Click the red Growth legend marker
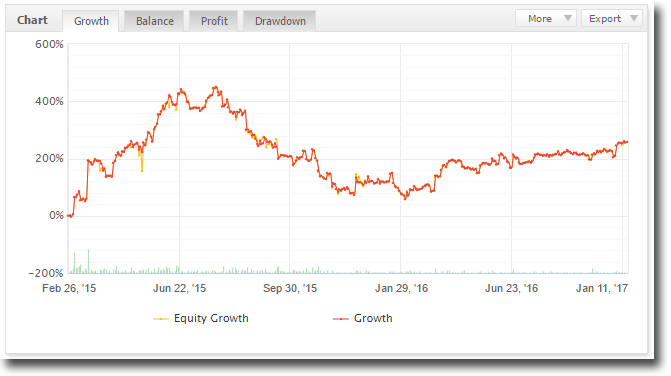Viewport: 671px width, 376px height. tap(341, 319)
